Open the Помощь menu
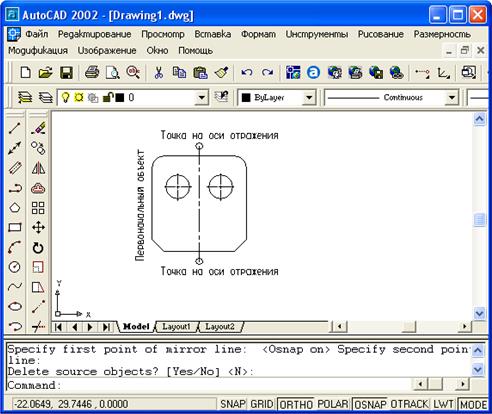 (195, 51)
